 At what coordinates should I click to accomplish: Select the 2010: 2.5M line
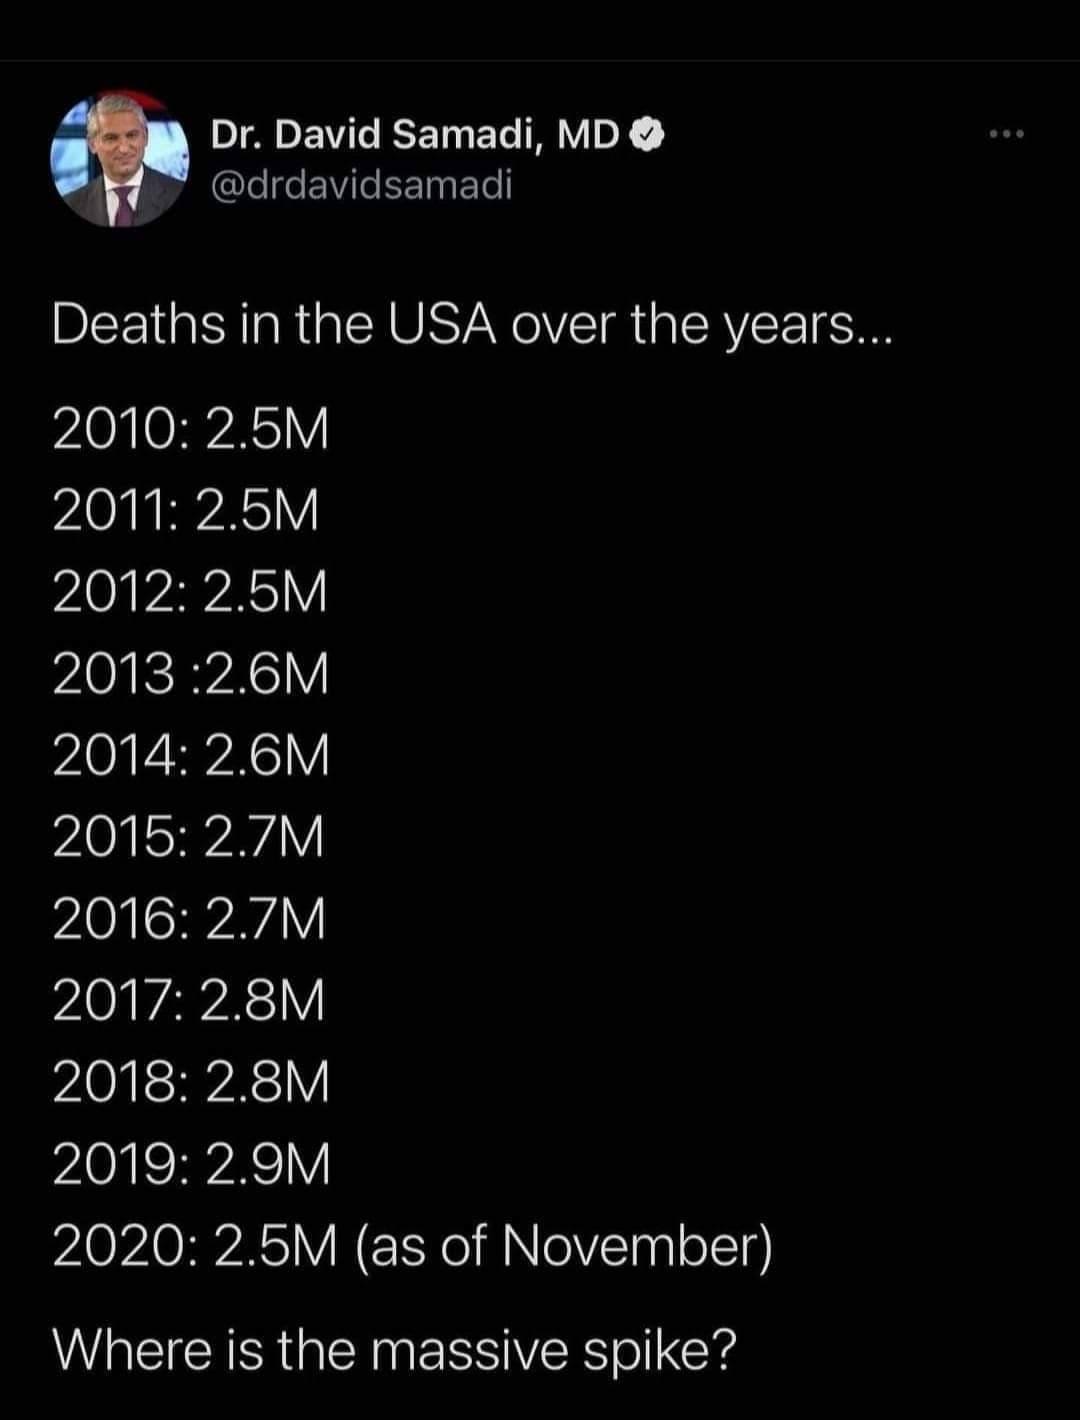point(190,430)
